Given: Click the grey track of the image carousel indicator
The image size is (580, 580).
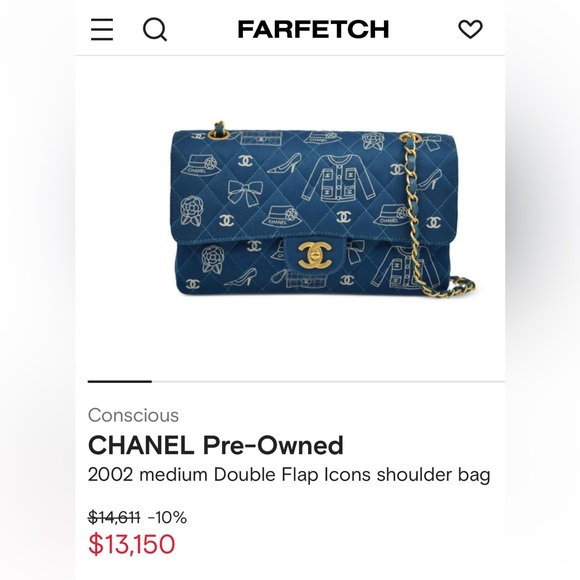Looking at the screenshot, I should click(328, 381).
